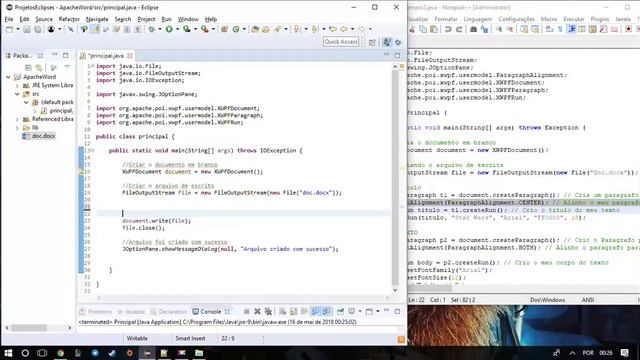
Task: Switch to the Declaration tab
Action: pyautogui.click(x=169, y=311)
